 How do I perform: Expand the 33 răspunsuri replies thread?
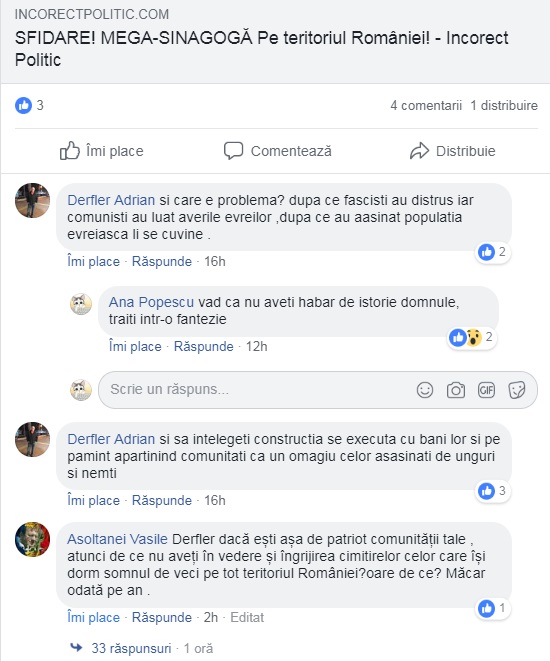pyautogui.click(x=131, y=648)
